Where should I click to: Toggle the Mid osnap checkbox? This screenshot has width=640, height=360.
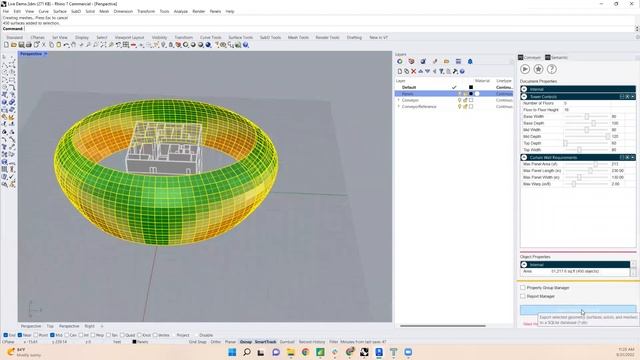pos(52,335)
